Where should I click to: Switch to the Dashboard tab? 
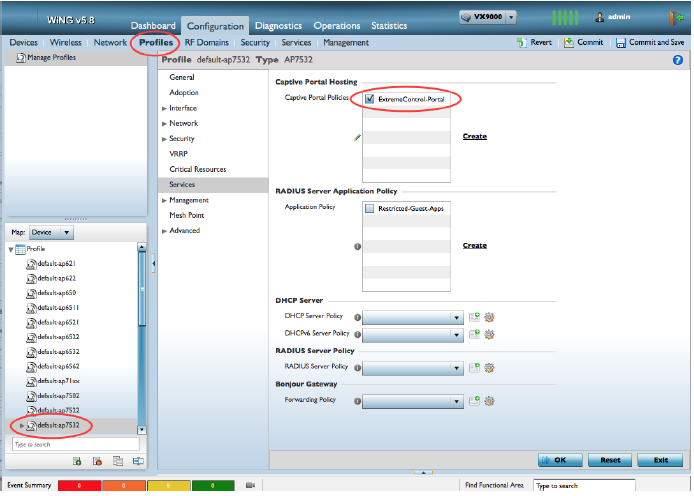[153, 26]
